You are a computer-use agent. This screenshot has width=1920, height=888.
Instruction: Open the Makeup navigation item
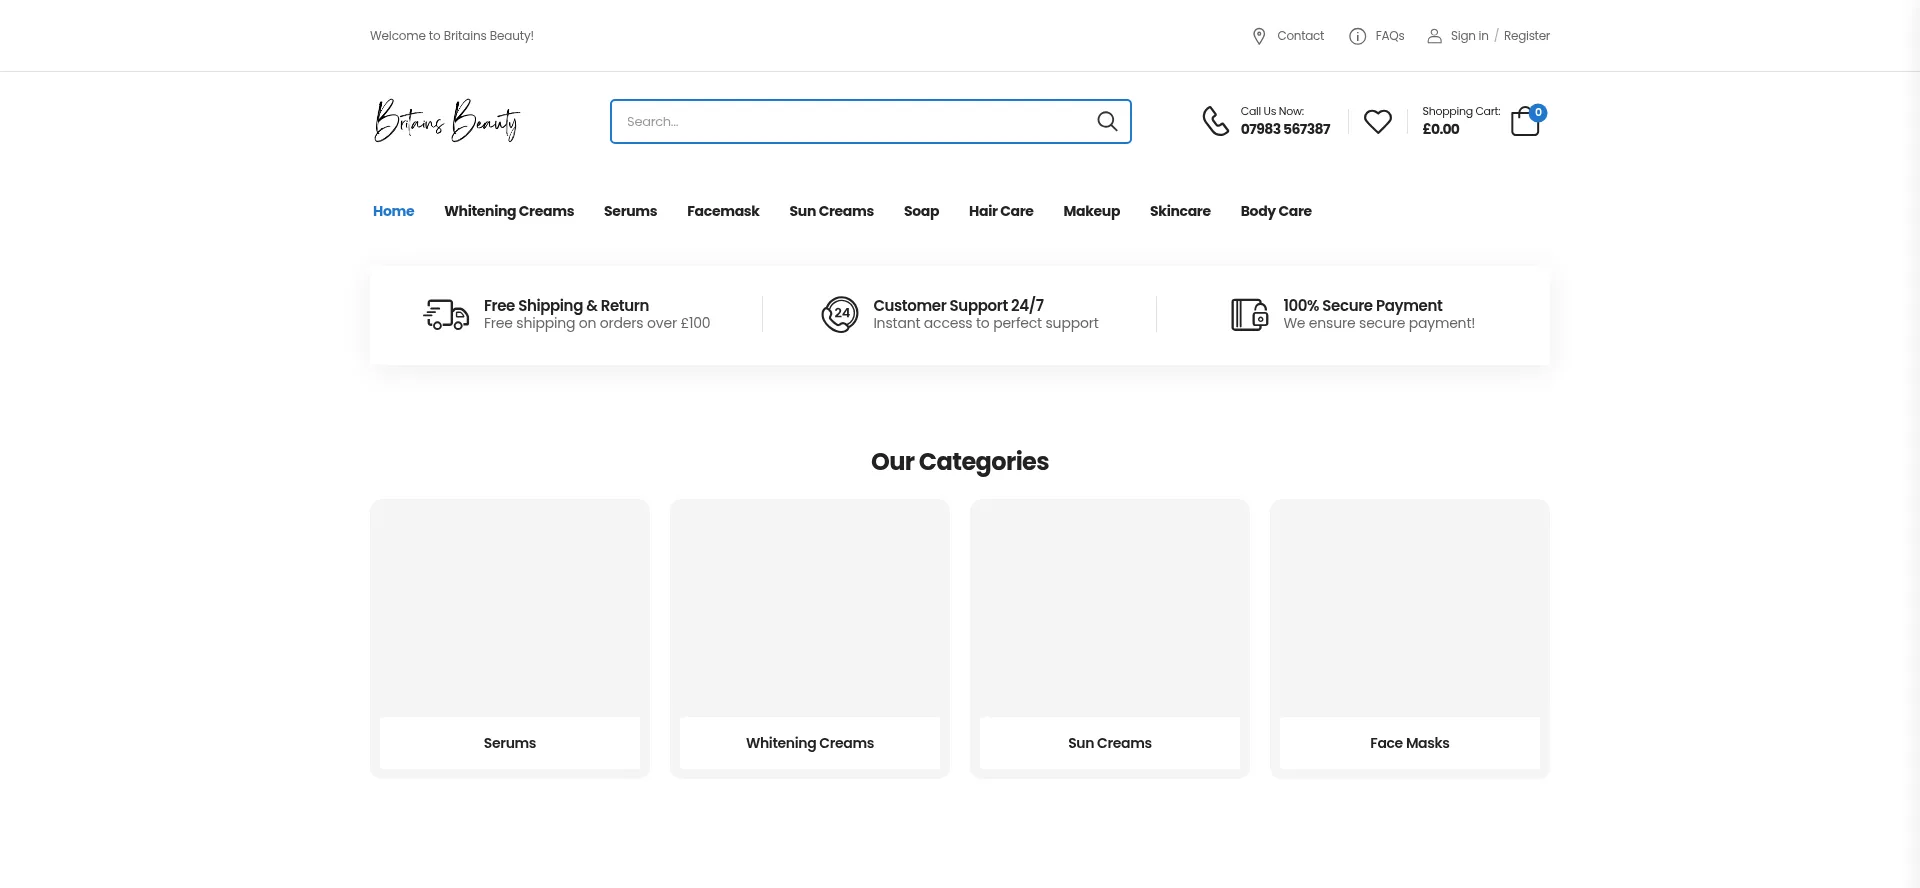[x=1091, y=211]
